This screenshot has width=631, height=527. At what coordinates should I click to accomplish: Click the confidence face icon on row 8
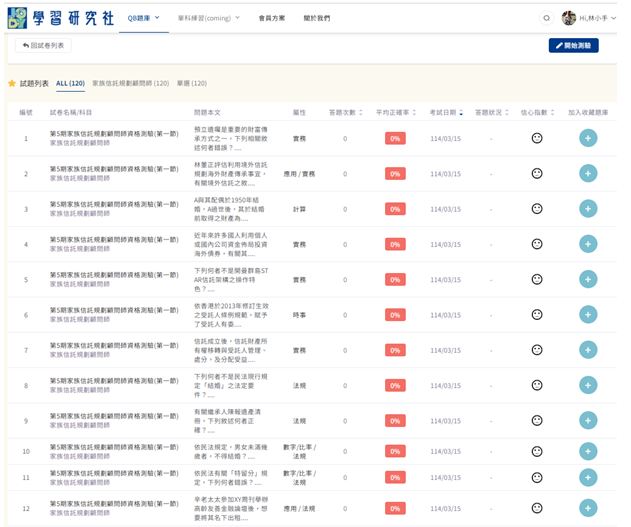coord(537,385)
